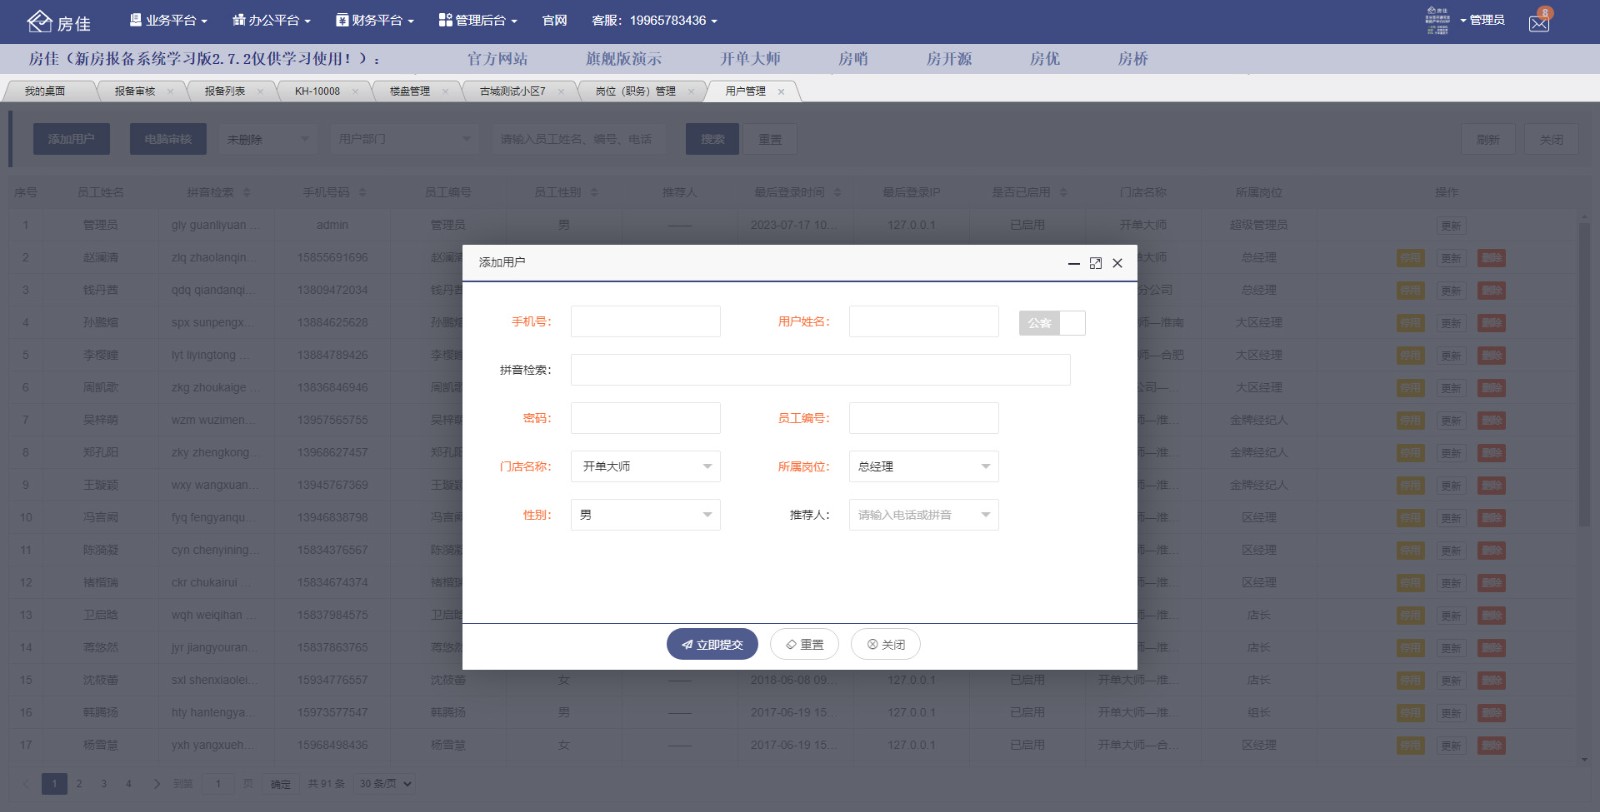
Task: Open the 房开源 link
Action: point(949,59)
